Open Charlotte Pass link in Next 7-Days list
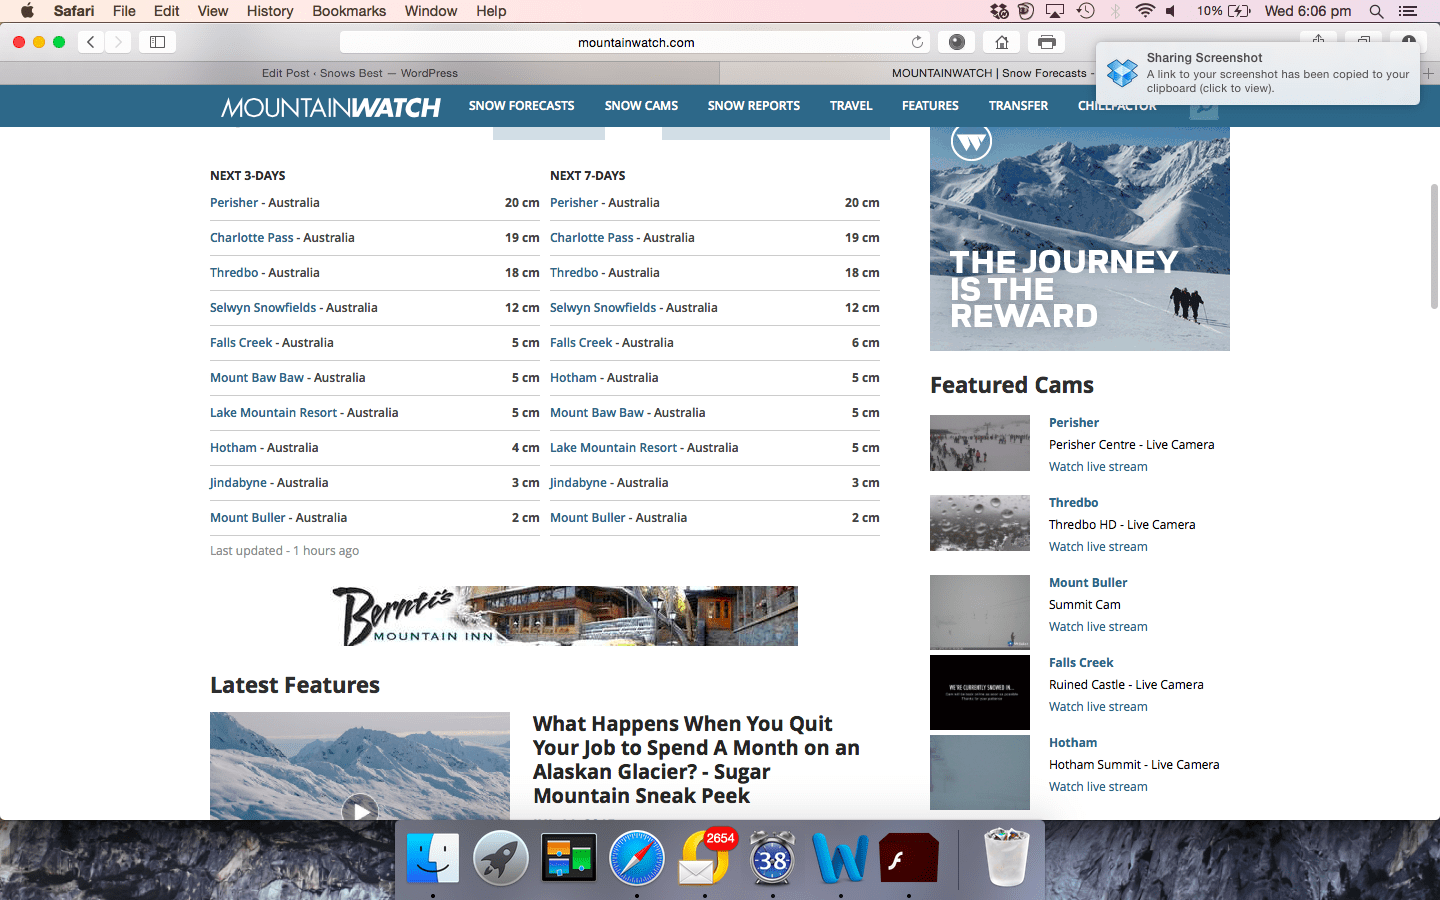Screen dimensions: 1440x900 pyautogui.click(x=592, y=237)
